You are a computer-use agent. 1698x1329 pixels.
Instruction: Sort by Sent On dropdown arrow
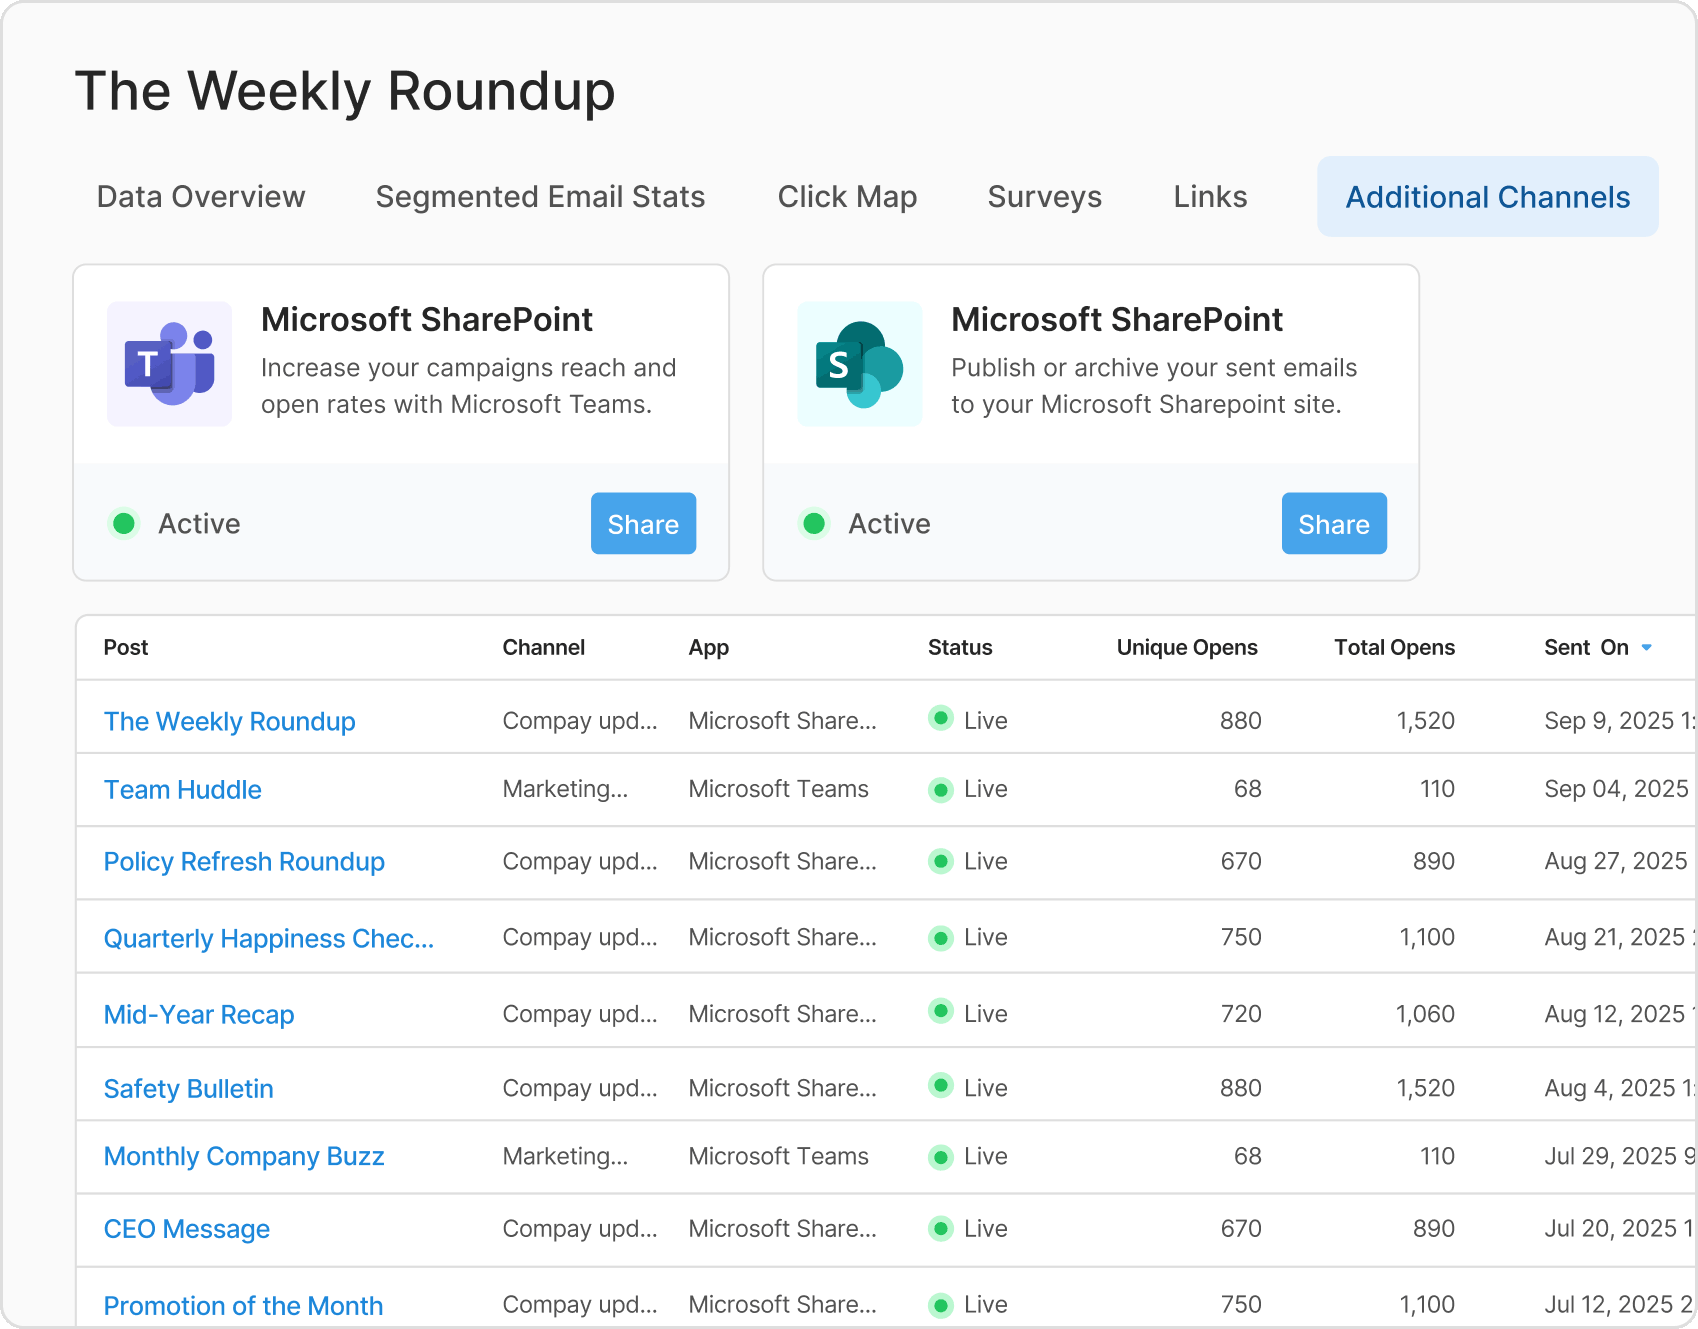click(x=1646, y=648)
